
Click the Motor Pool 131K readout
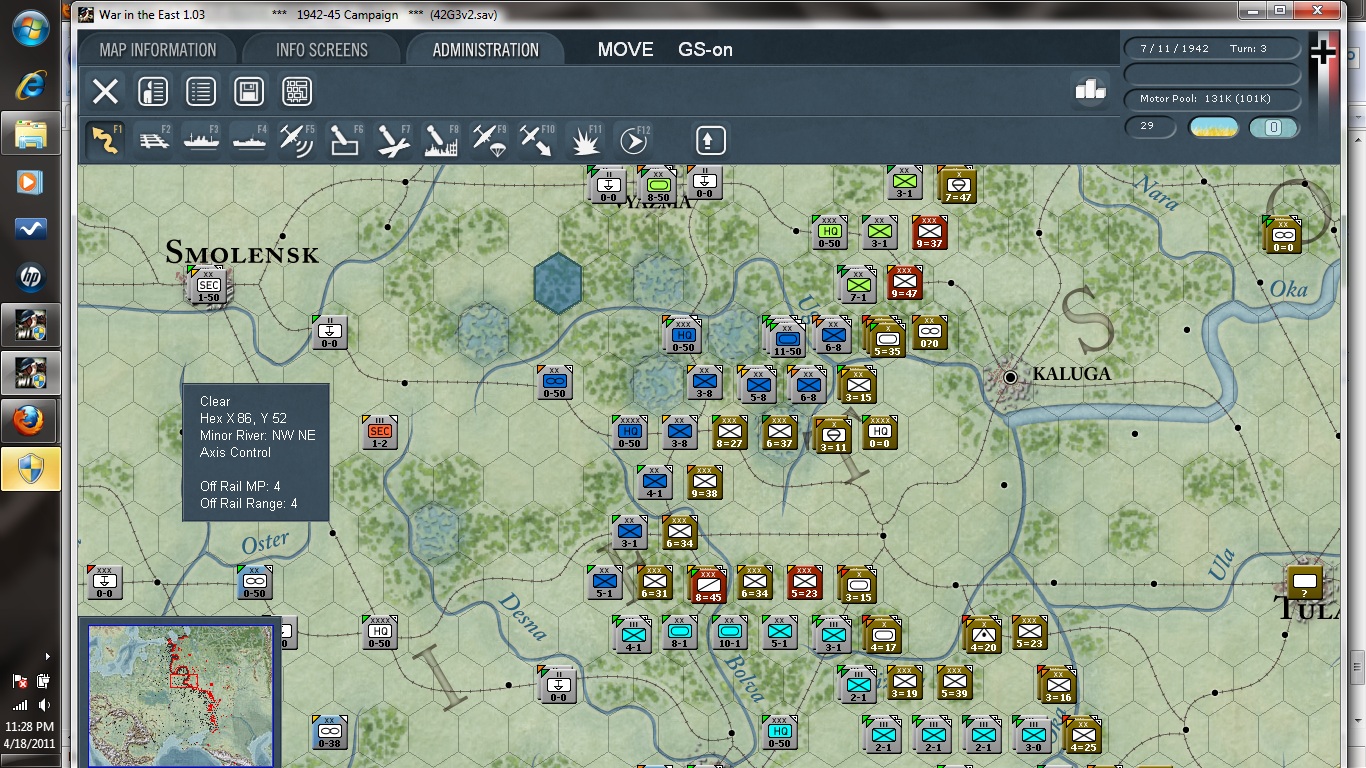tap(1212, 99)
